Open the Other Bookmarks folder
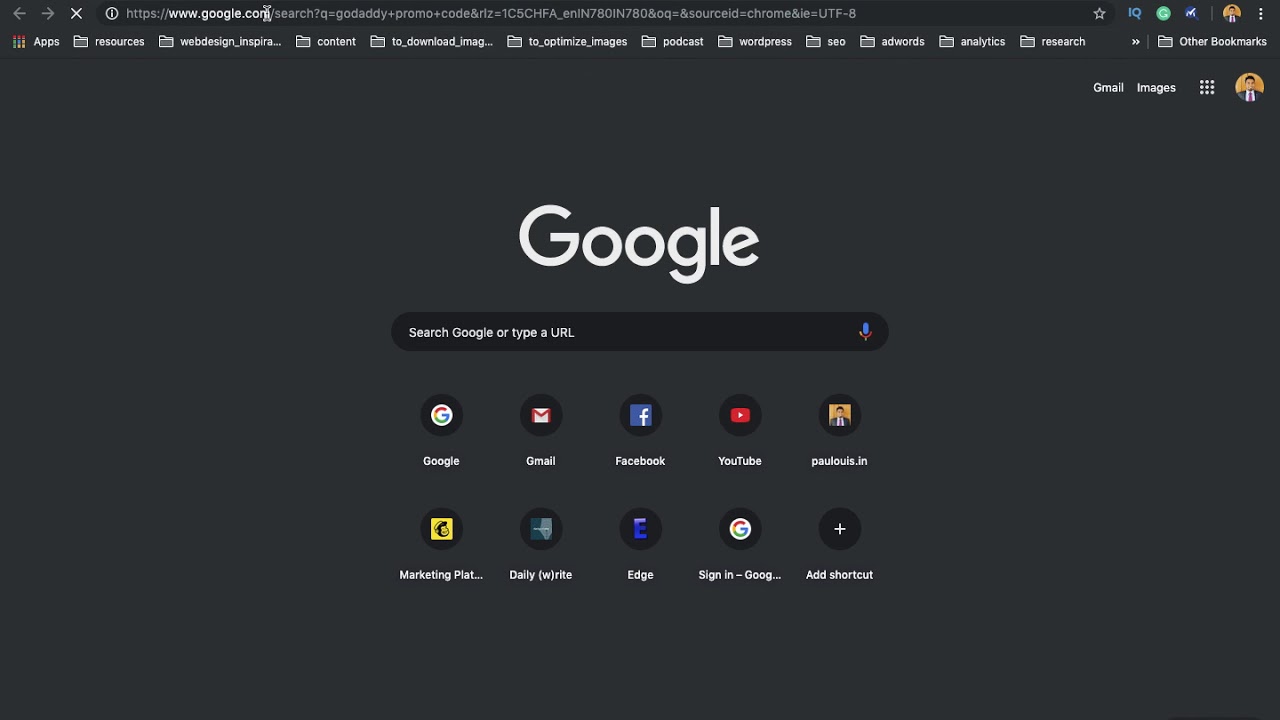 tap(1212, 42)
